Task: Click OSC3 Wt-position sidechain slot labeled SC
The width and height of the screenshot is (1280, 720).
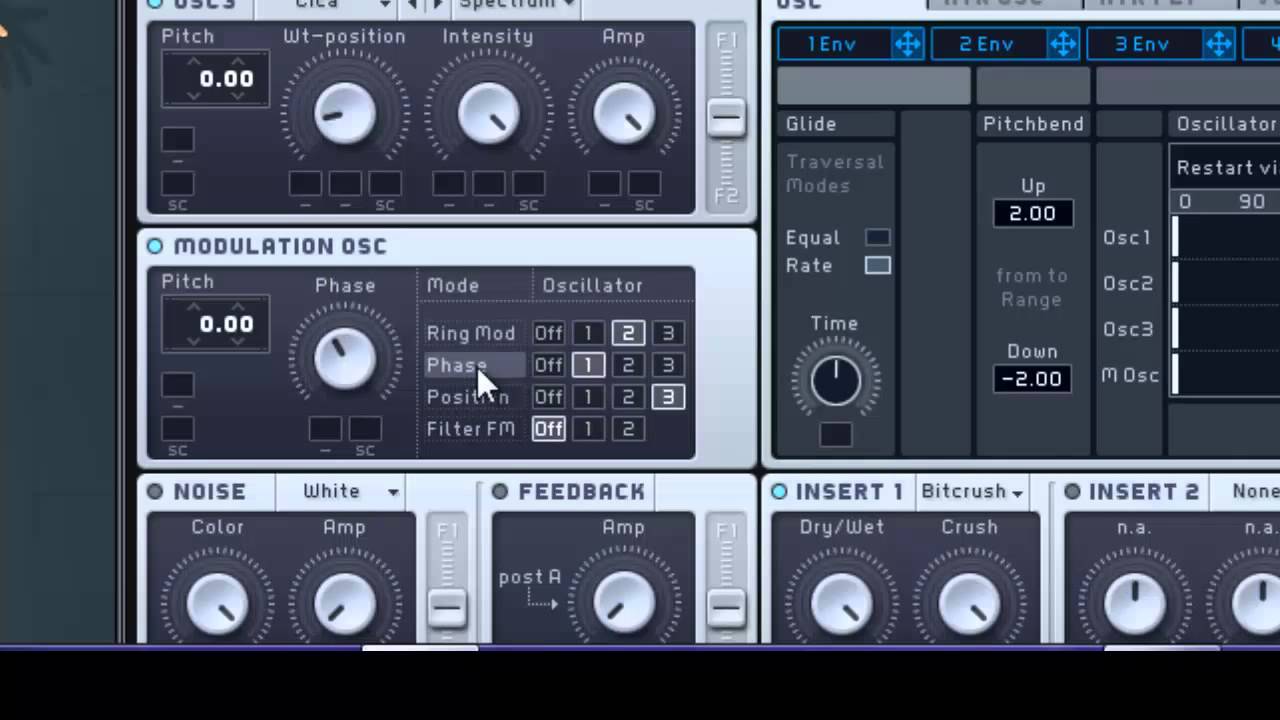Action: 385,184
